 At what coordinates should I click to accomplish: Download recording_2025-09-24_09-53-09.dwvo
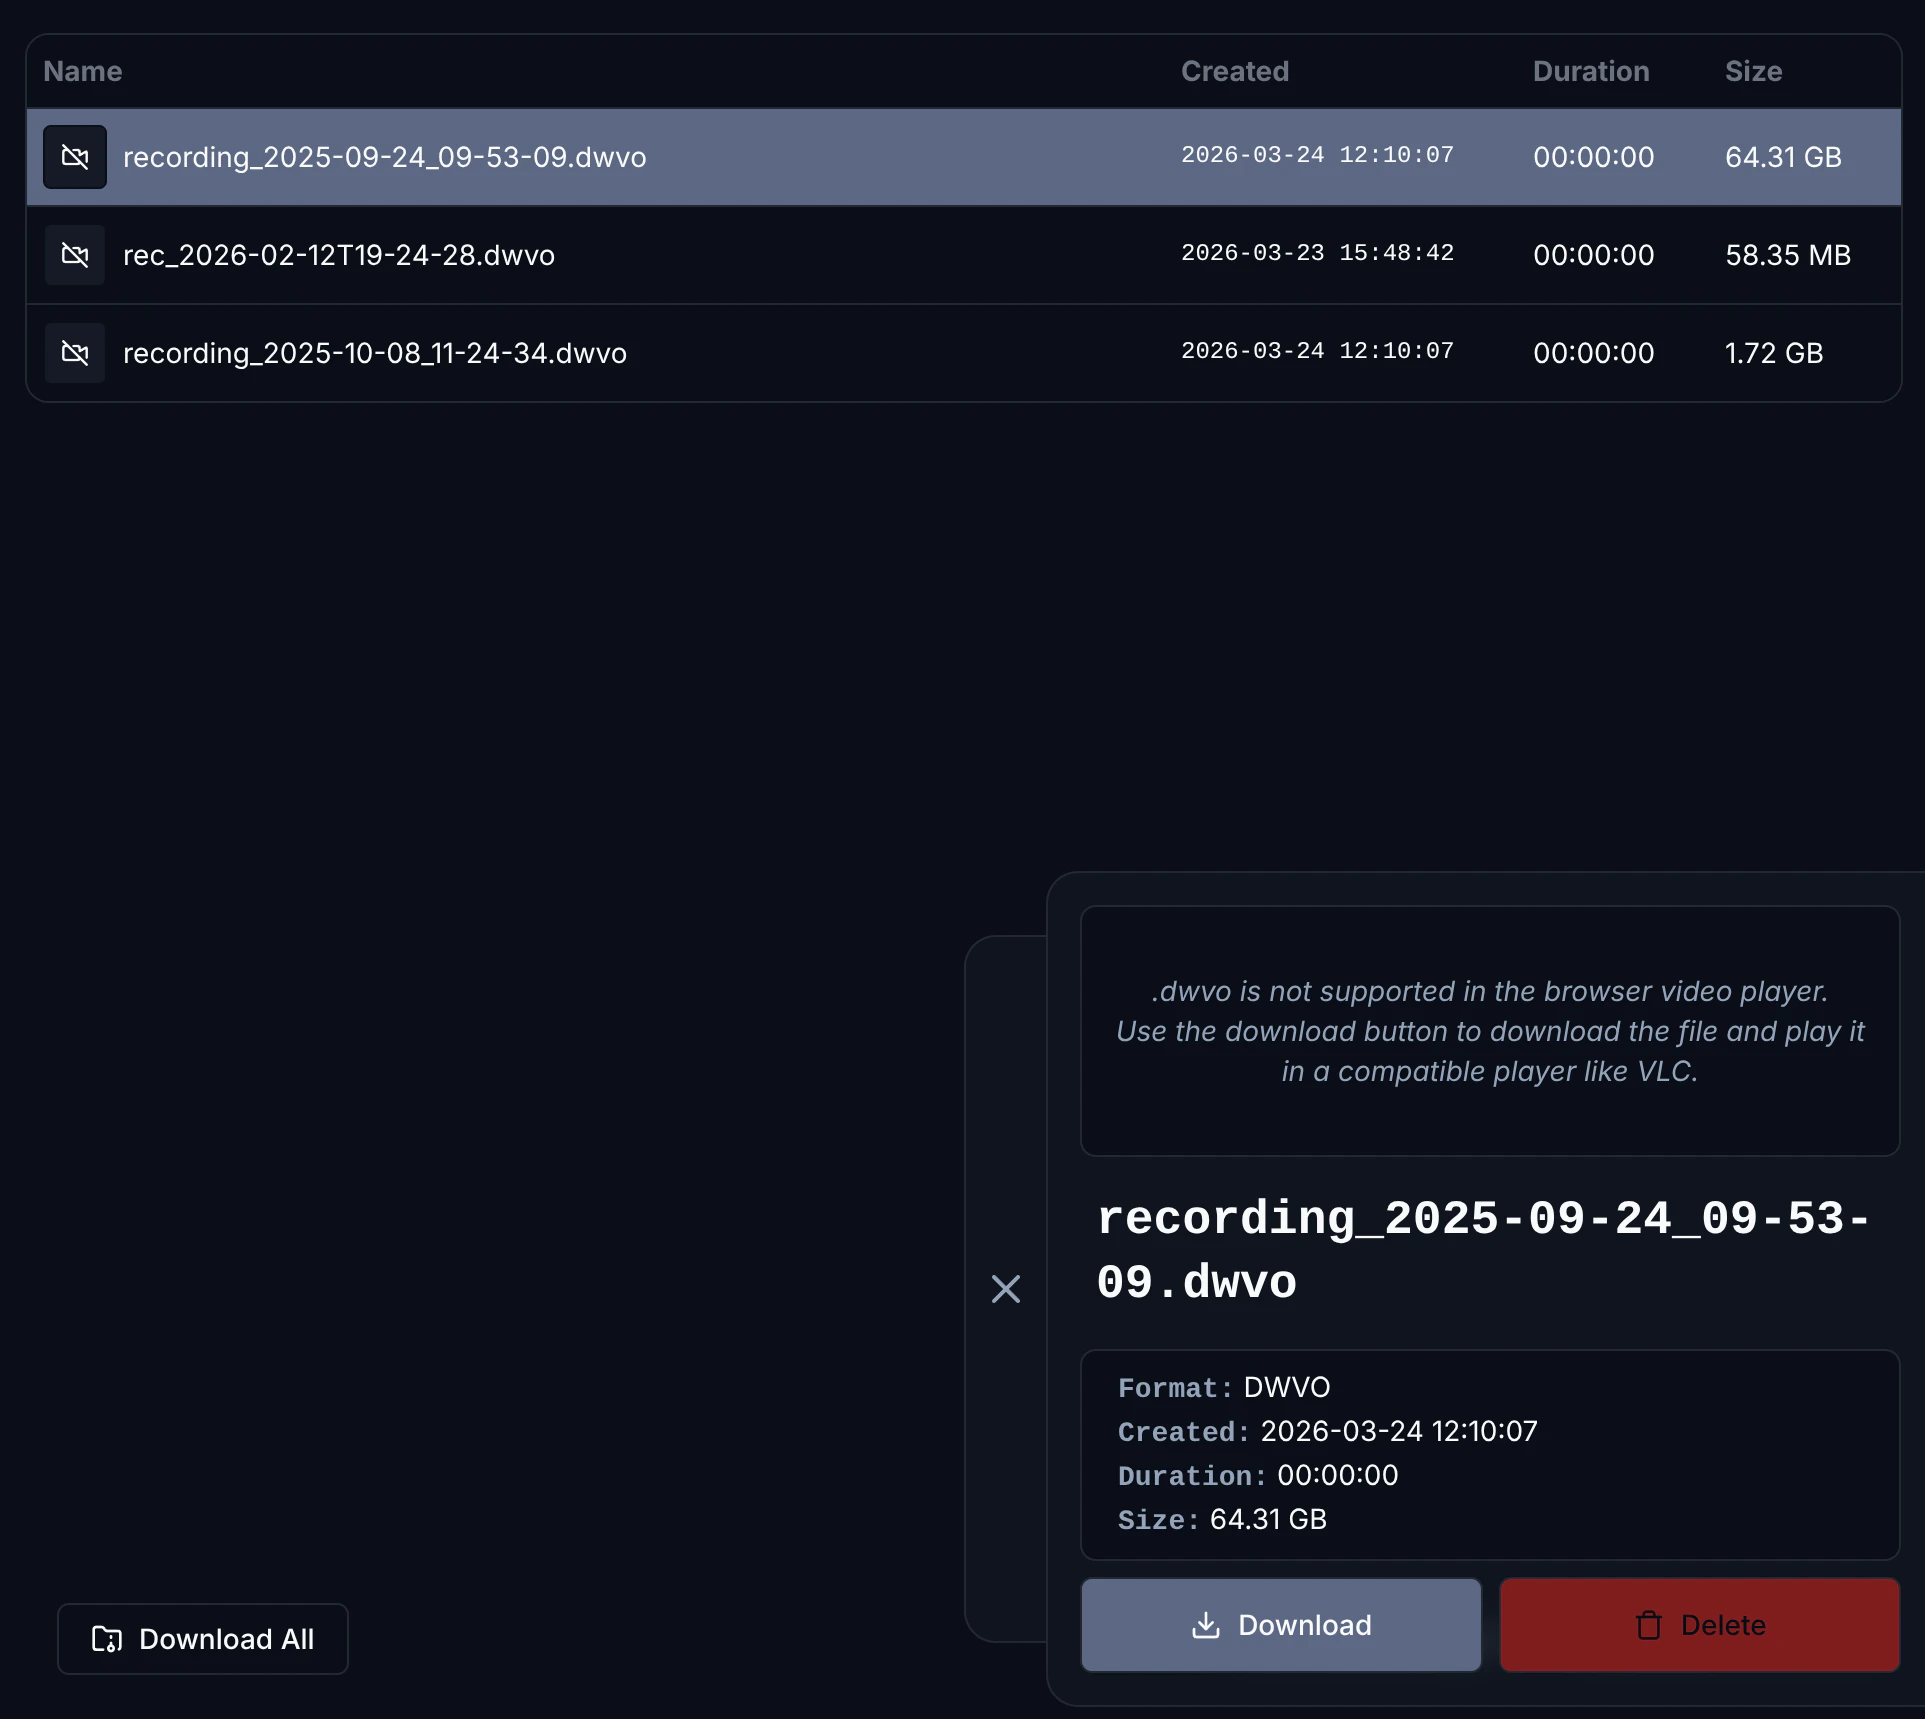[1280, 1624]
